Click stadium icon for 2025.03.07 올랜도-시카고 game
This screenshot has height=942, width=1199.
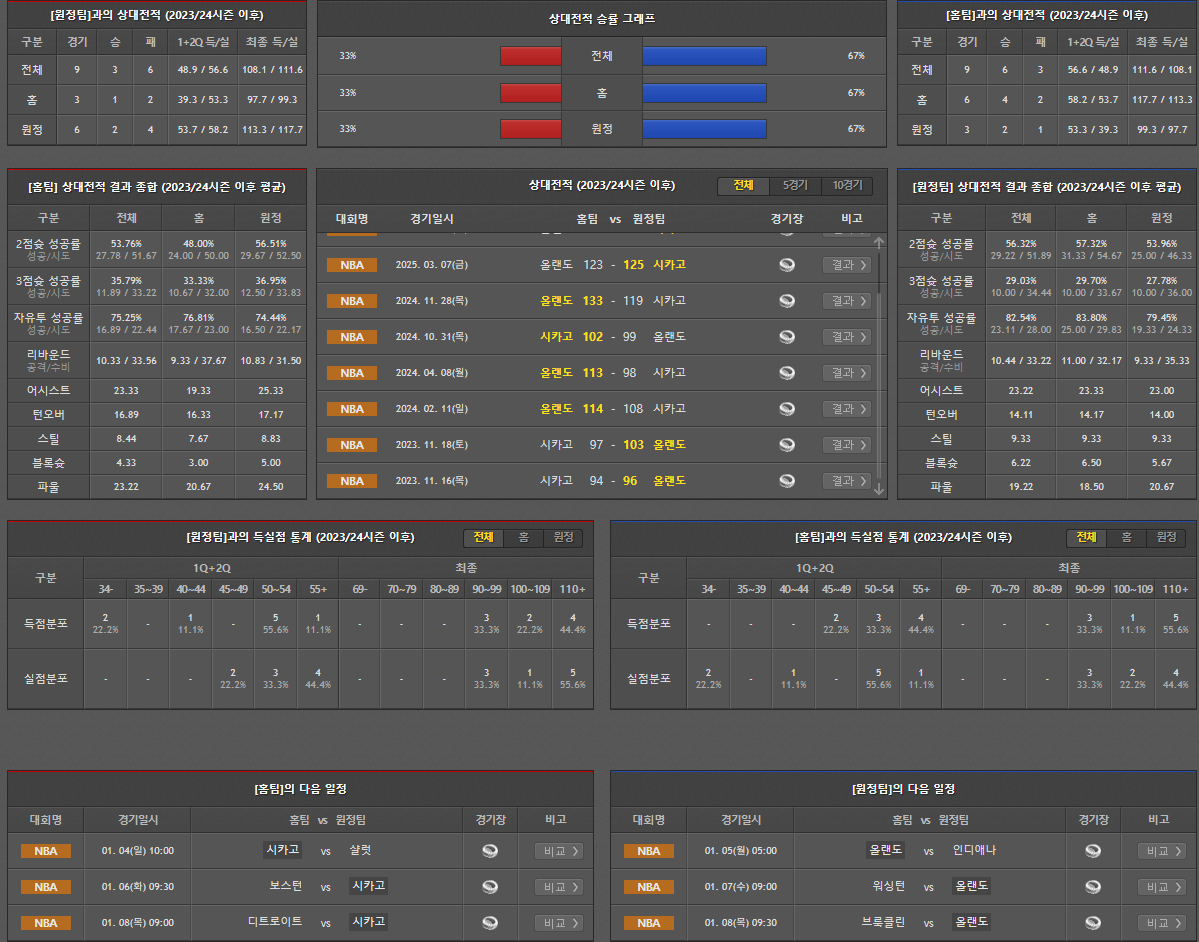(787, 265)
